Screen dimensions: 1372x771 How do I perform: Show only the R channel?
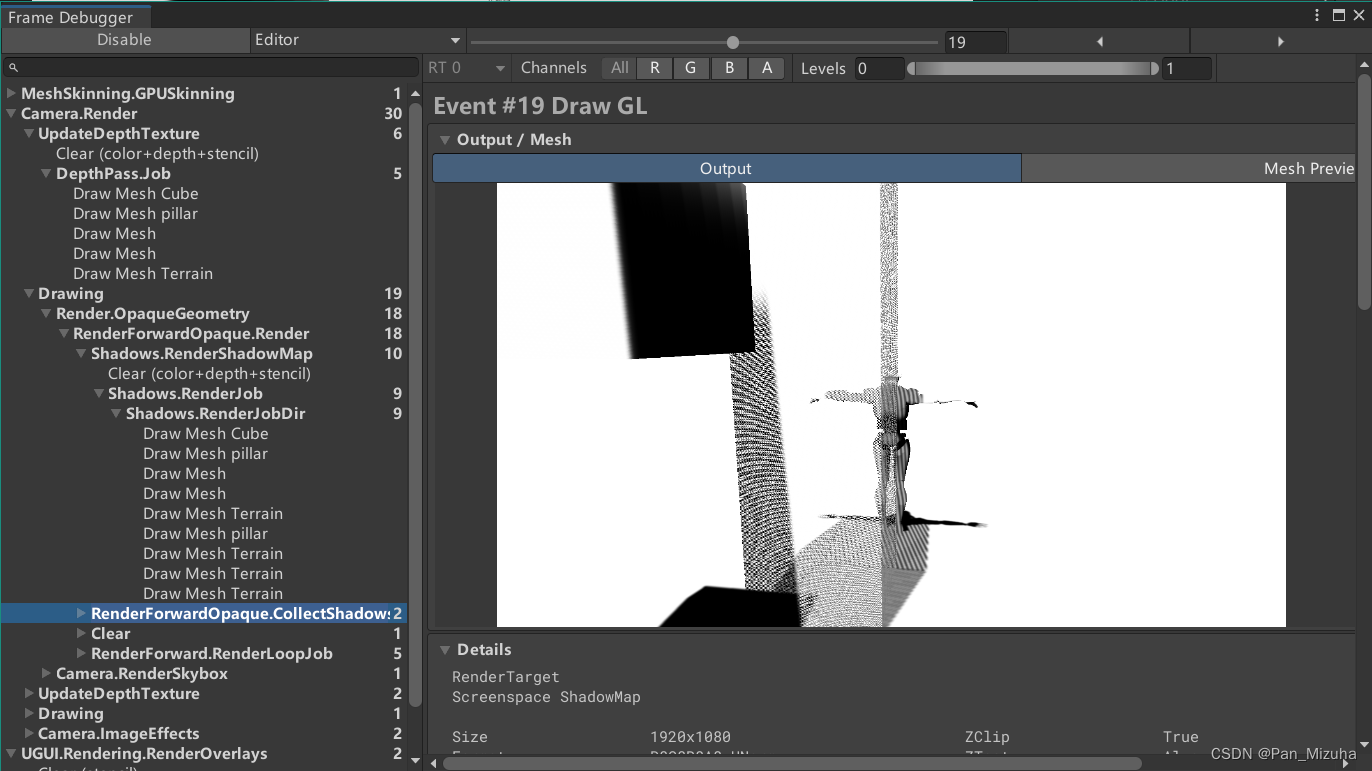(655, 68)
